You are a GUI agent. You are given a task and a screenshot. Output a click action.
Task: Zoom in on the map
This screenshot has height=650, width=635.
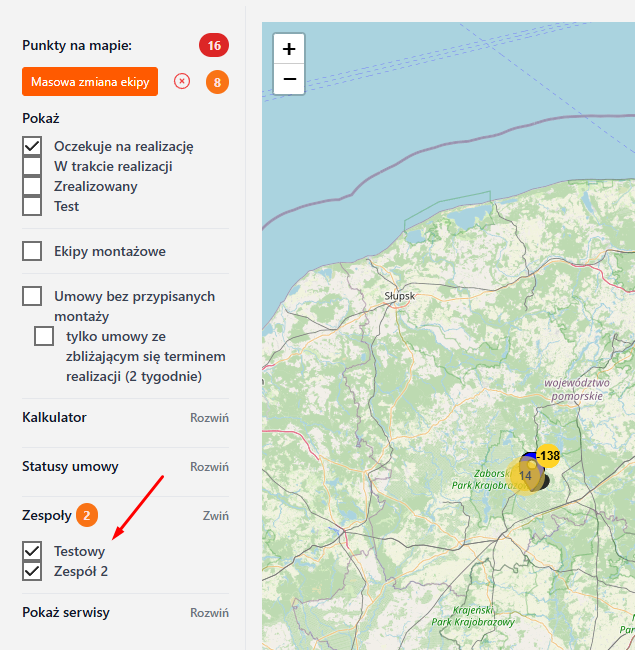tap(289, 49)
